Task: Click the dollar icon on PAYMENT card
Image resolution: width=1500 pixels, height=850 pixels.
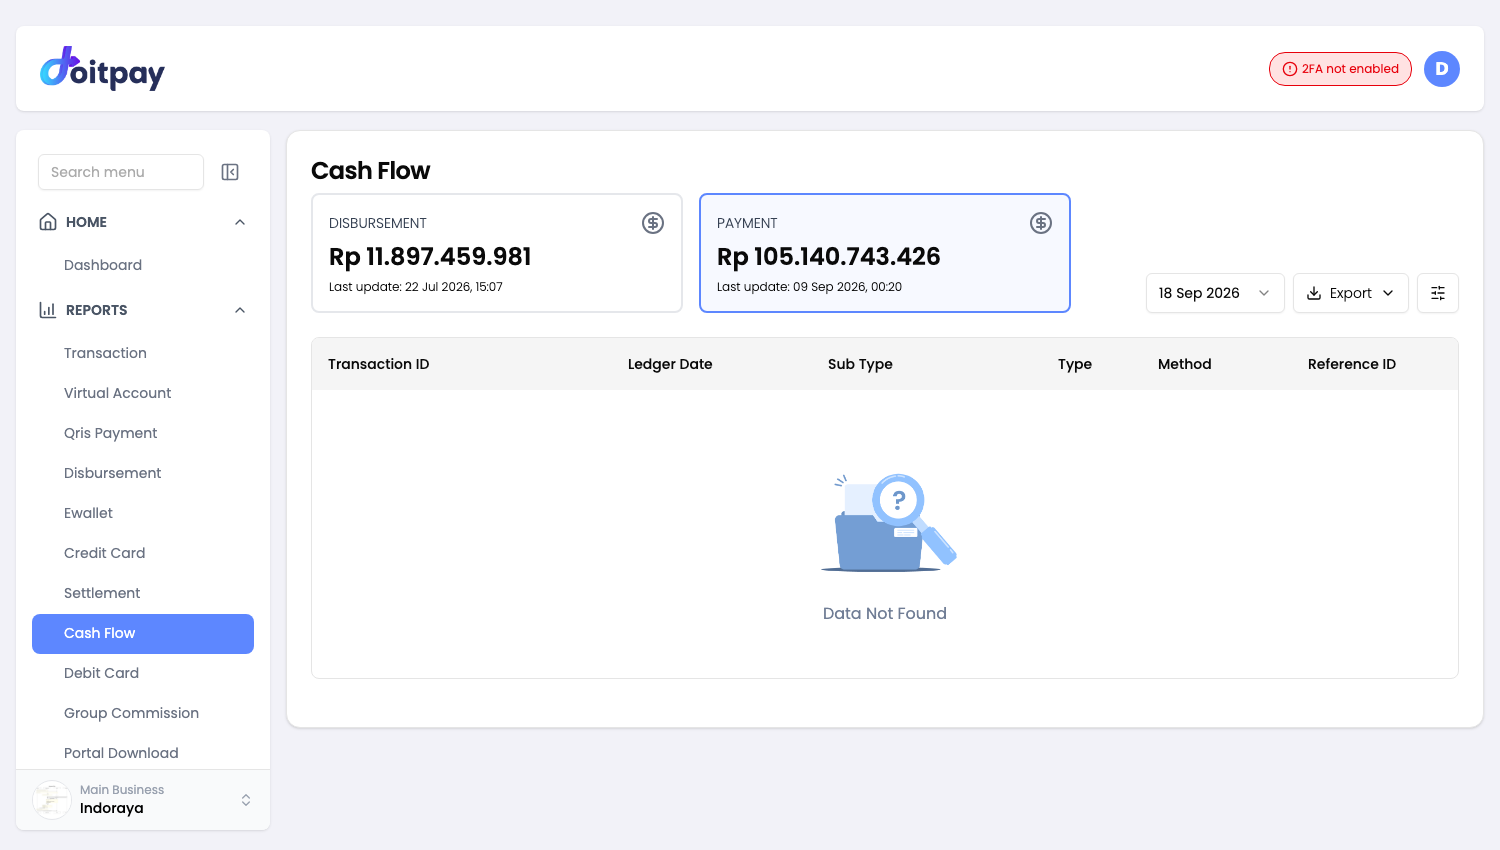Action: (x=1041, y=223)
